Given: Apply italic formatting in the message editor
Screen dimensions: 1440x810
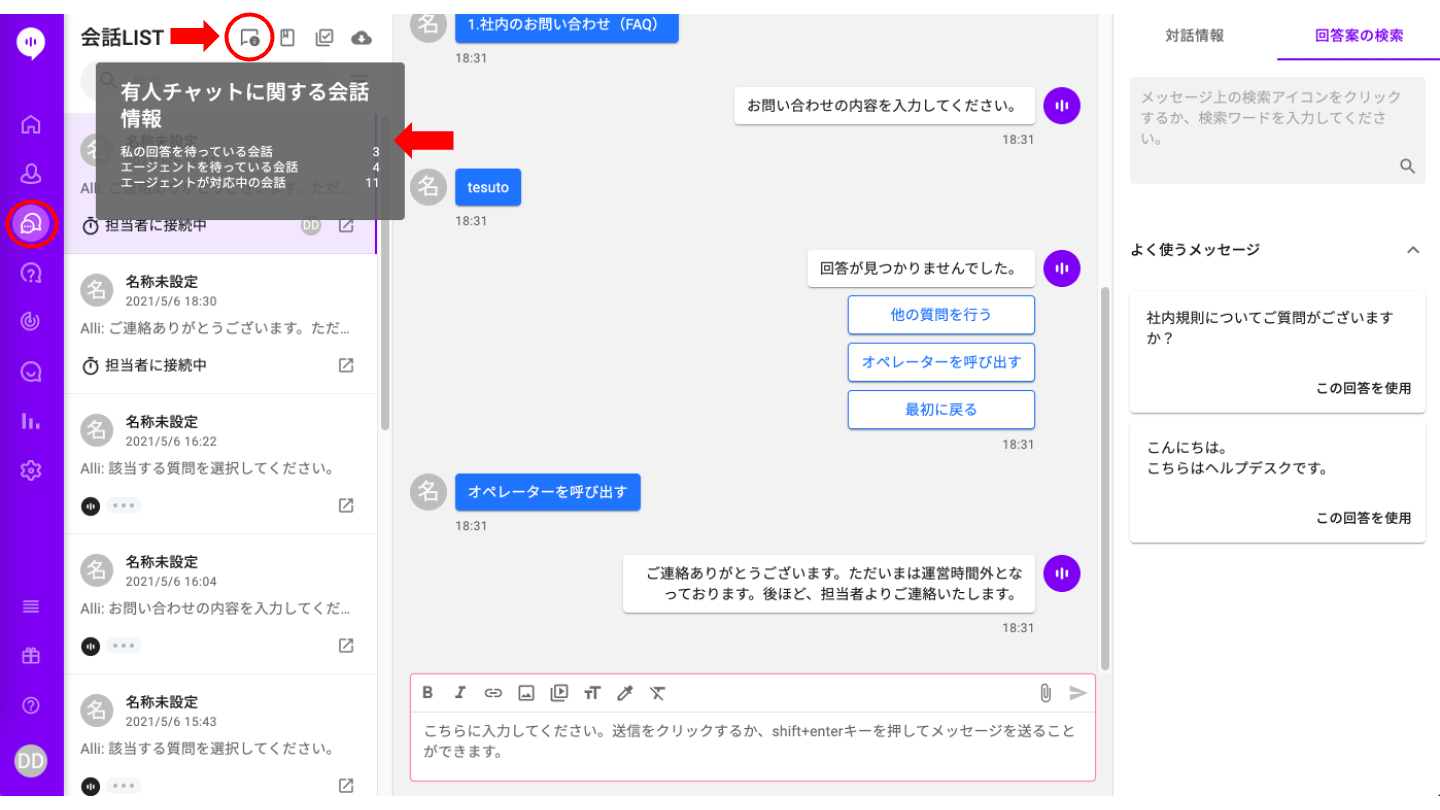Looking at the screenshot, I should [460, 692].
